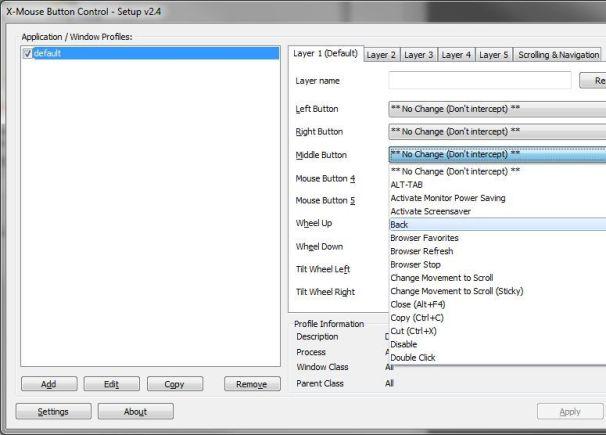Choose No Change option in dropdown list
Viewport: 606px width, 435px height.
point(497,171)
